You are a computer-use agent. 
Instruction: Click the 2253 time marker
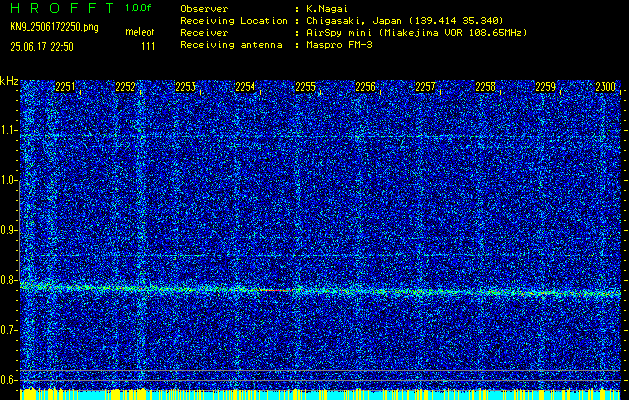[185, 87]
